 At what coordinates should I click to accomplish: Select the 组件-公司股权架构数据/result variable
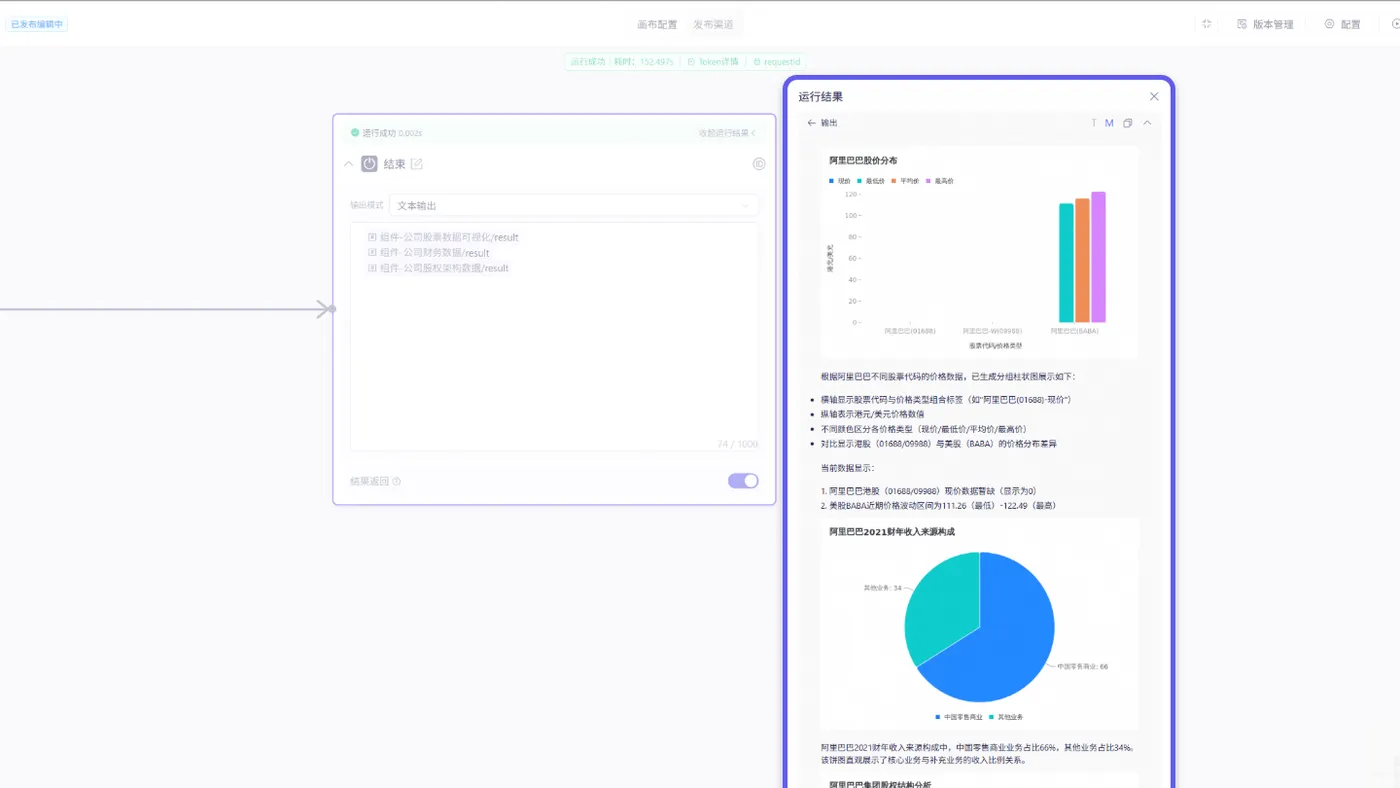pyautogui.click(x=438, y=268)
